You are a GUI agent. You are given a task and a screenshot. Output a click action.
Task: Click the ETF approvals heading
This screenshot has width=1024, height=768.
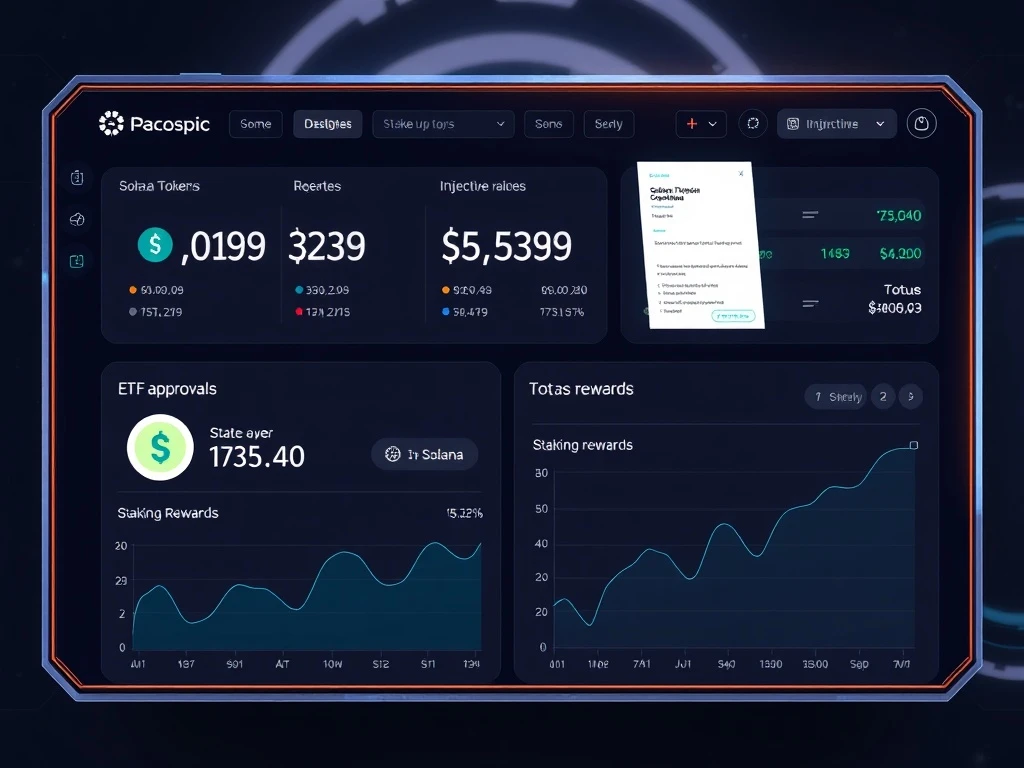pos(167,389)
